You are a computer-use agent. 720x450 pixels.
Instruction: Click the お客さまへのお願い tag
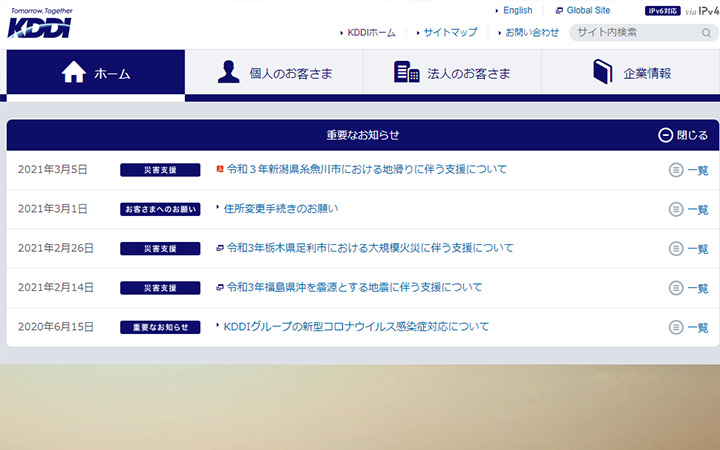tap(160, 209)
